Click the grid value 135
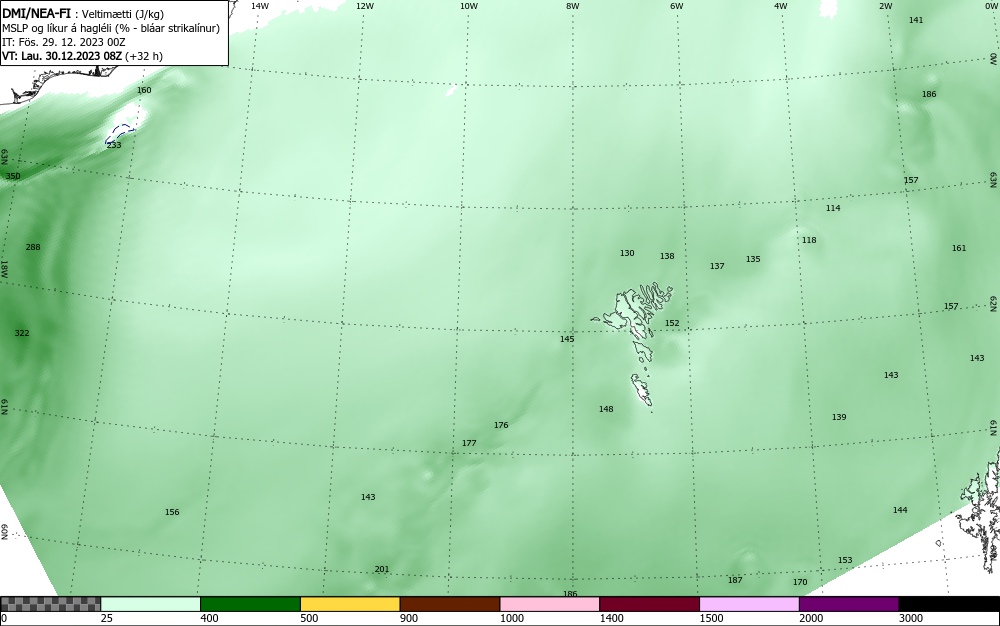The height and width of the screenshot is (626, 1000). tap(753, 259)
